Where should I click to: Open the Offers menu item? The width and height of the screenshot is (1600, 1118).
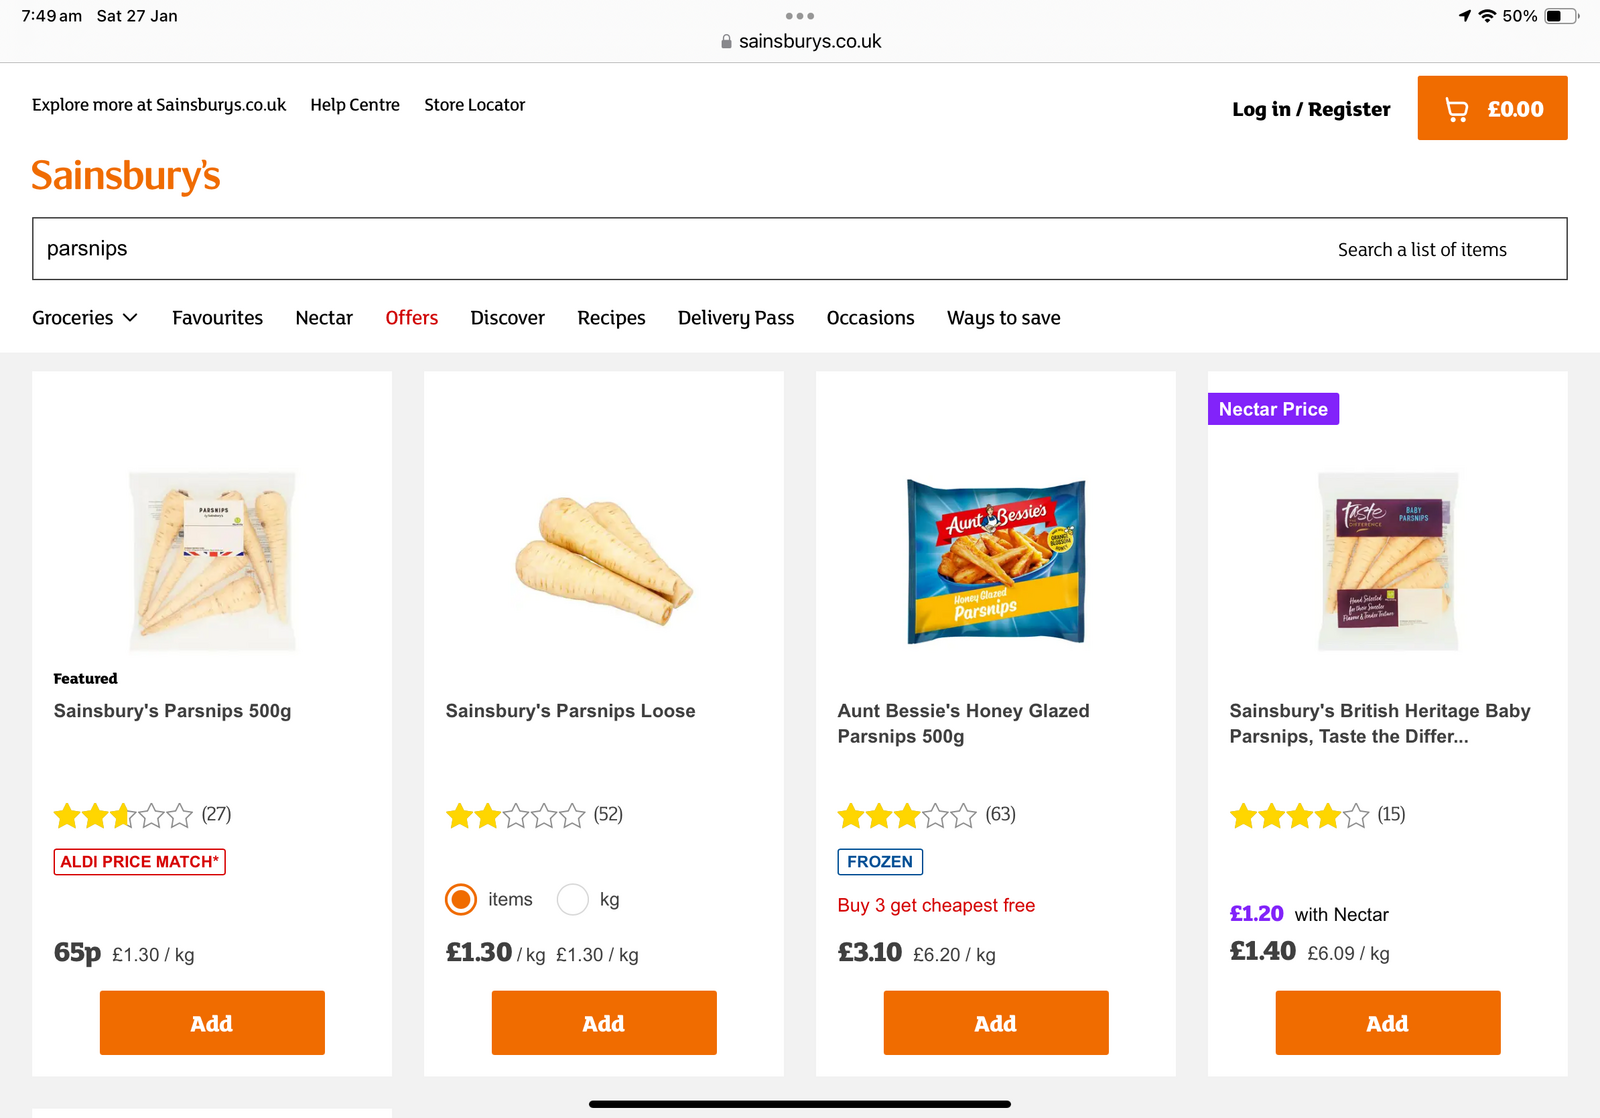(411, 318)
